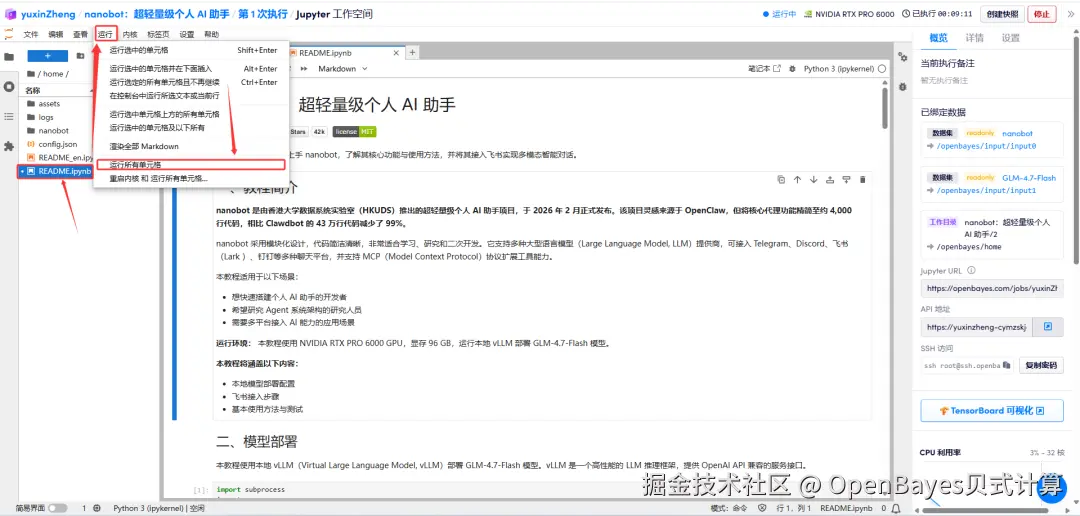Viewport: 1080px width, 516px height.
Task: Open TensorBoard 可视化 button
Action: [992, 411]
